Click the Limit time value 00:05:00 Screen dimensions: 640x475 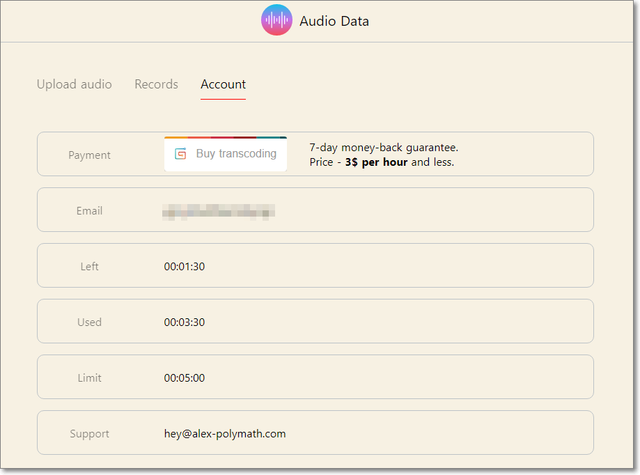185,379
